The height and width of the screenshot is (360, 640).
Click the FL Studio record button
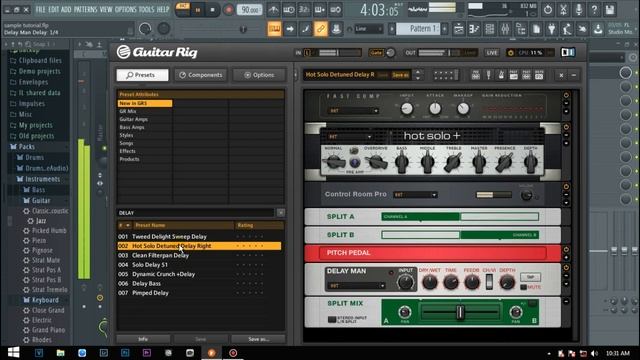[x=229, y=10]
